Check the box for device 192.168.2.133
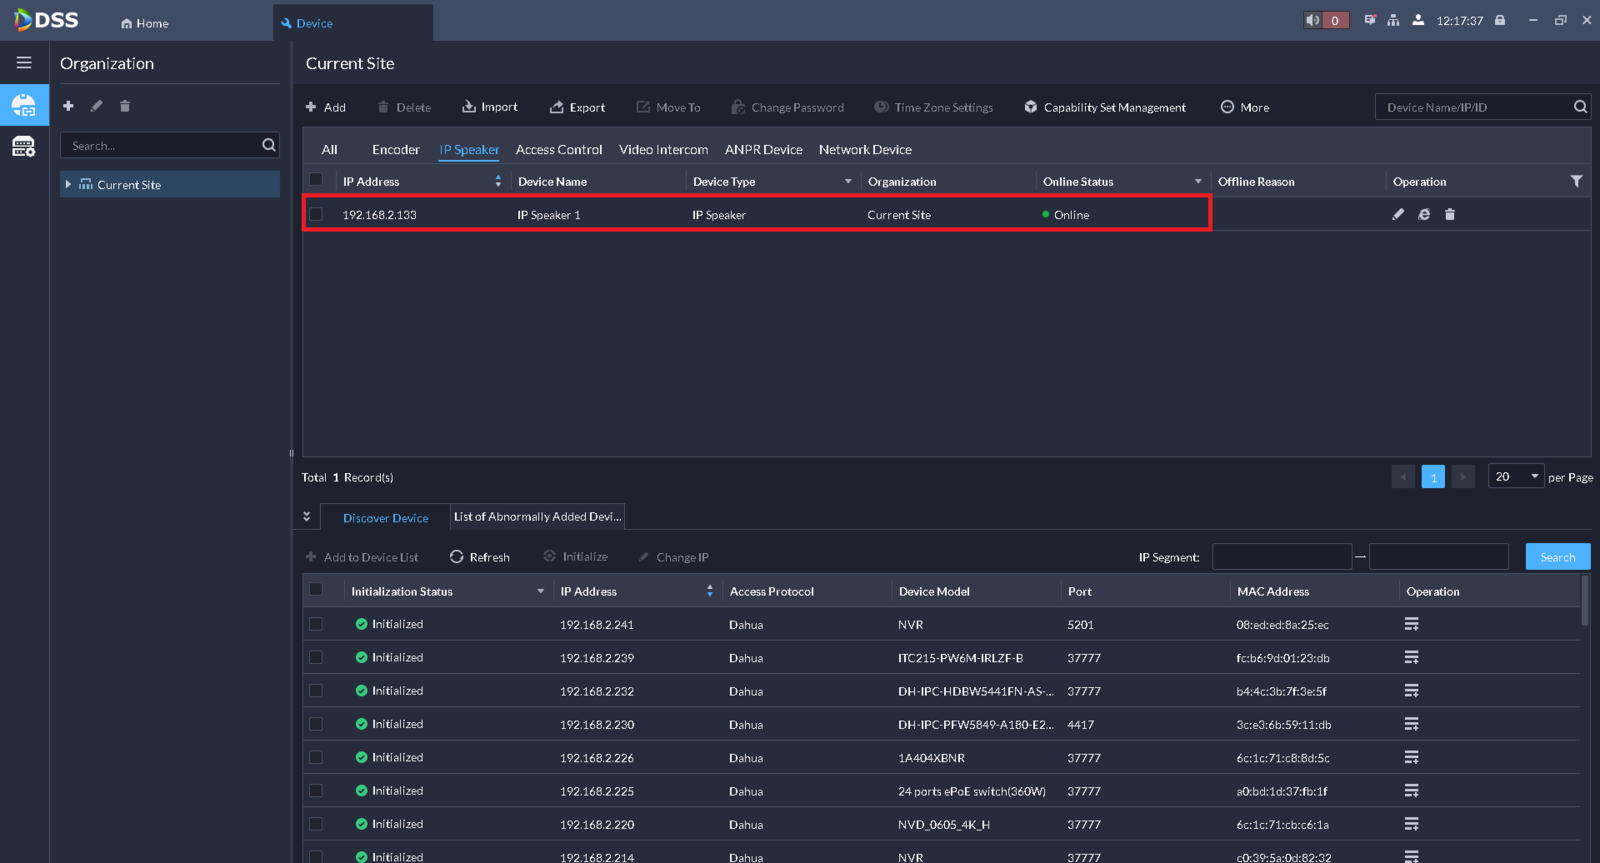Image resolution: width=1600 pixels, height=863 pixels. (316, 214)
